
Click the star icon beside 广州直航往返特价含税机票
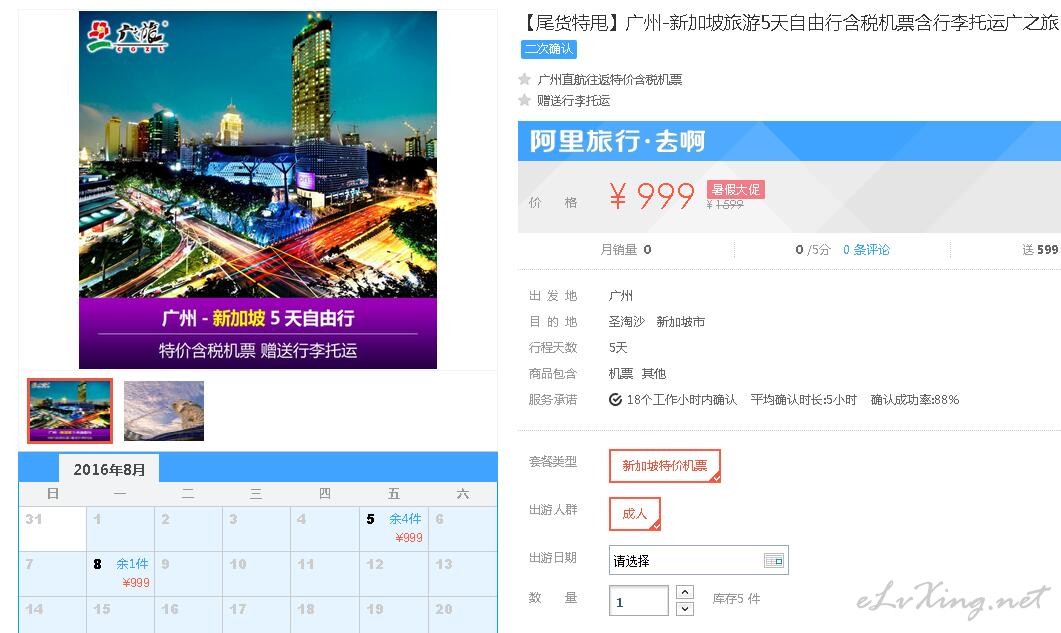point(524,79)
